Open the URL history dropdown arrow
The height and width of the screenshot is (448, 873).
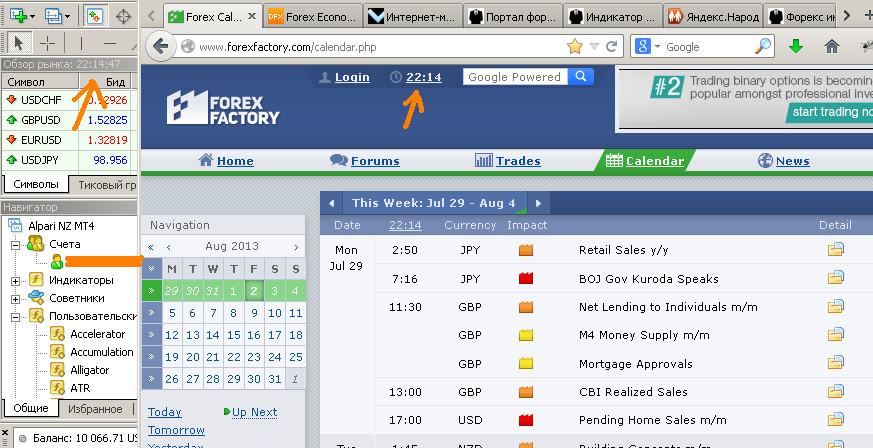tap(594, 47)
